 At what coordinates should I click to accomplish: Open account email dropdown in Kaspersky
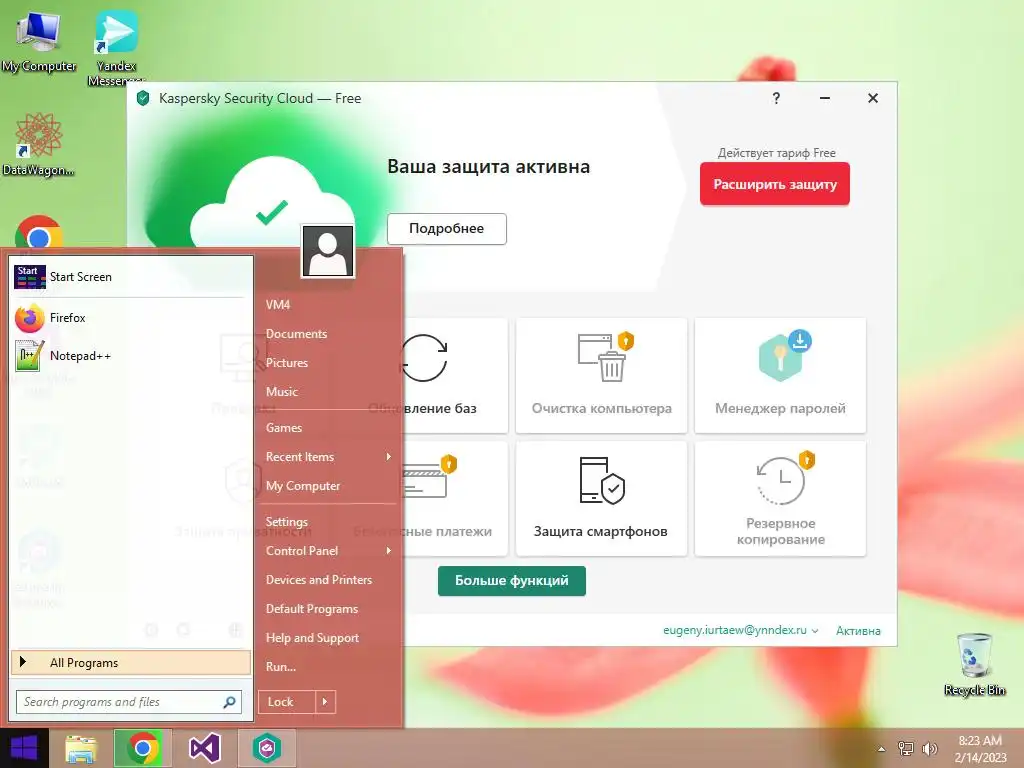[815, 631]
